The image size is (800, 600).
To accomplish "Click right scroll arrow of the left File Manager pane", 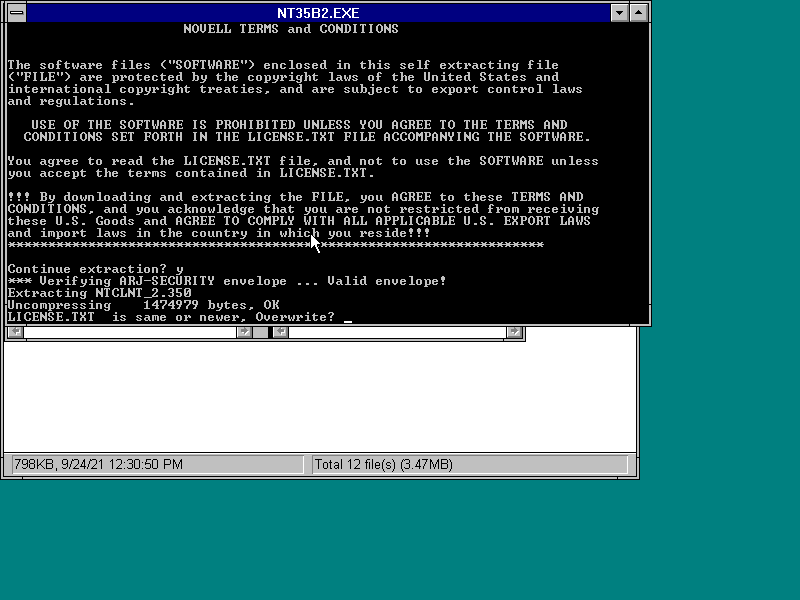I will (244, 332).
